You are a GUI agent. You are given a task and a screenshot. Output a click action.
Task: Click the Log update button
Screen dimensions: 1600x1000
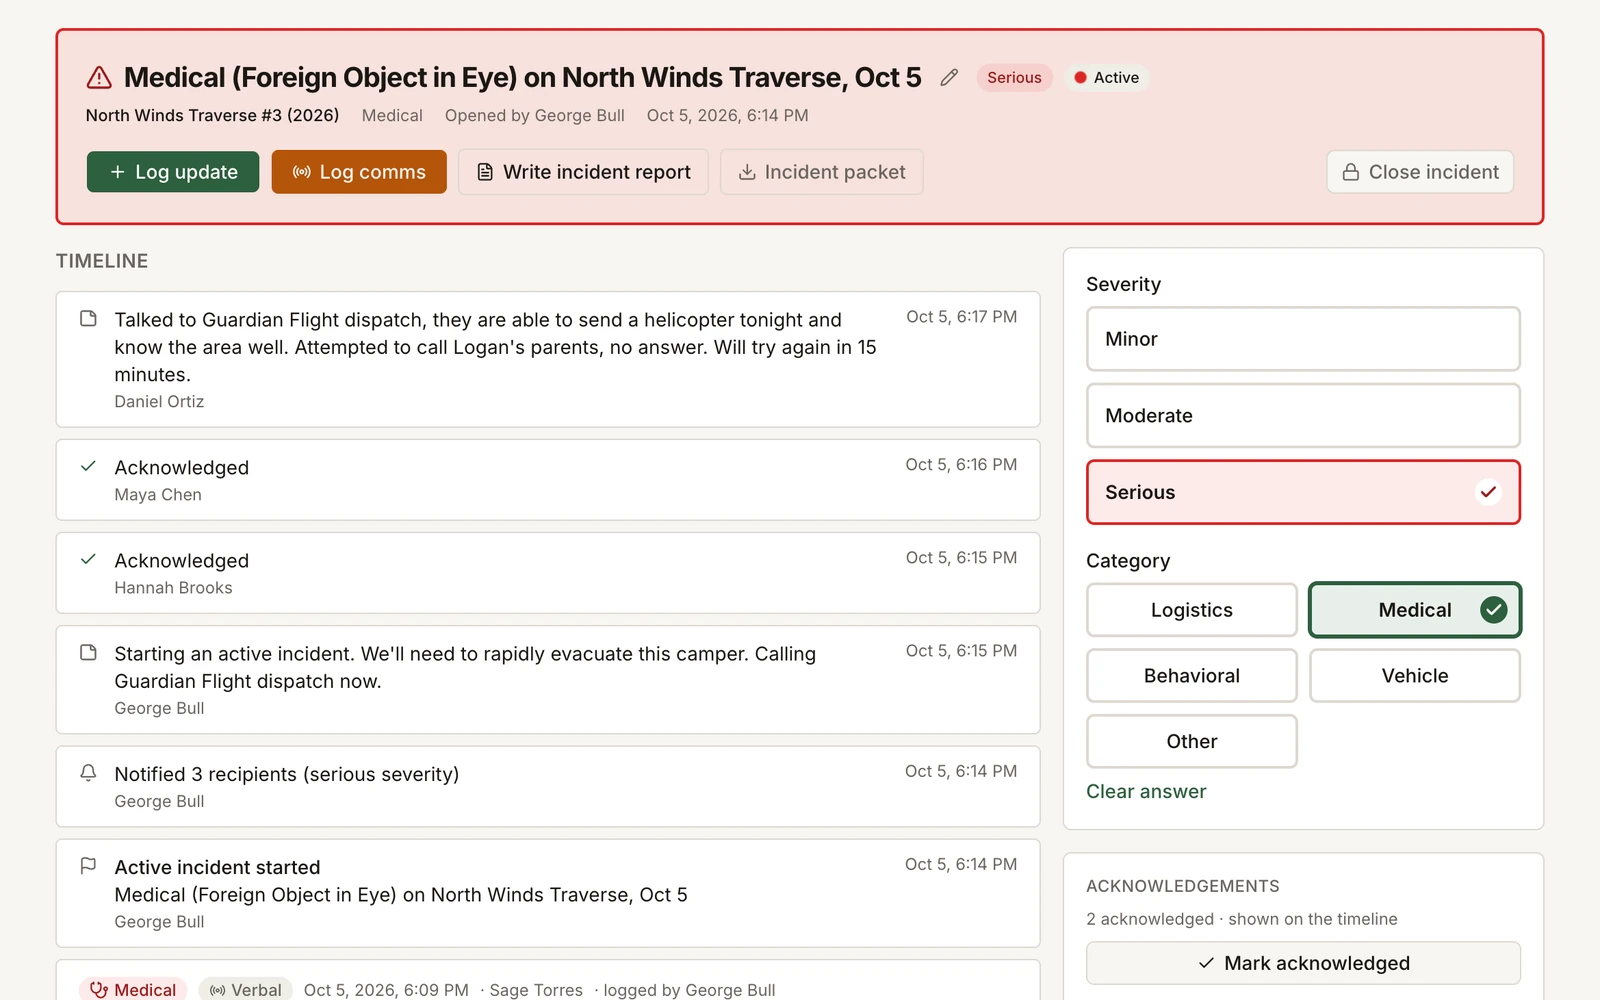[x=173, y=172]
